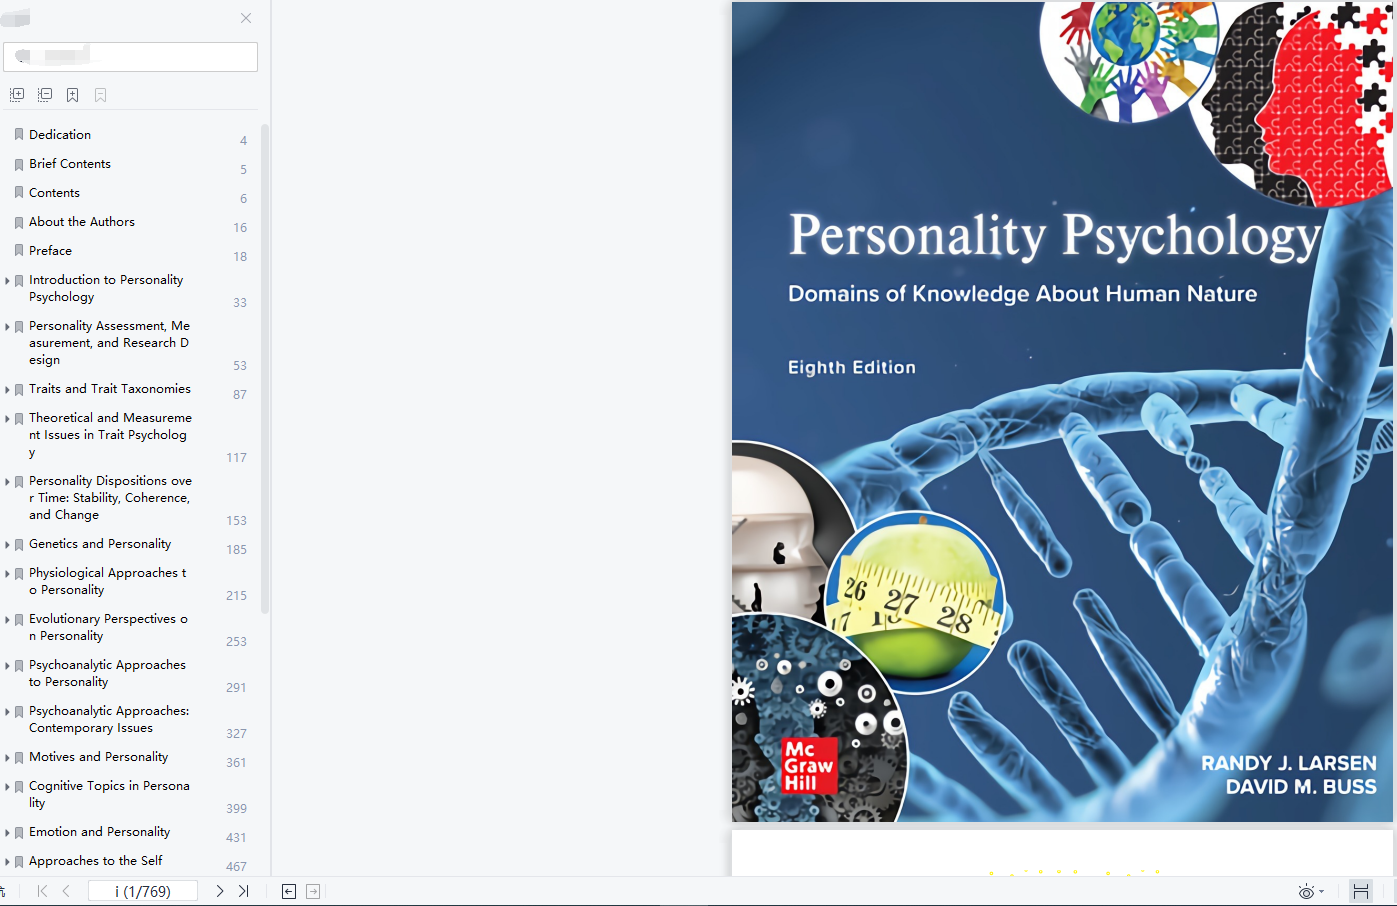Click the previous view back arrow

click(x=289, y=891)
